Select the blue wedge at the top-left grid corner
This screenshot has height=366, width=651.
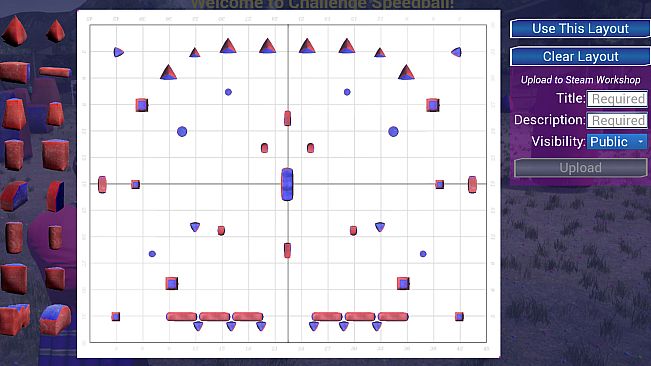[x=119, y=52]
